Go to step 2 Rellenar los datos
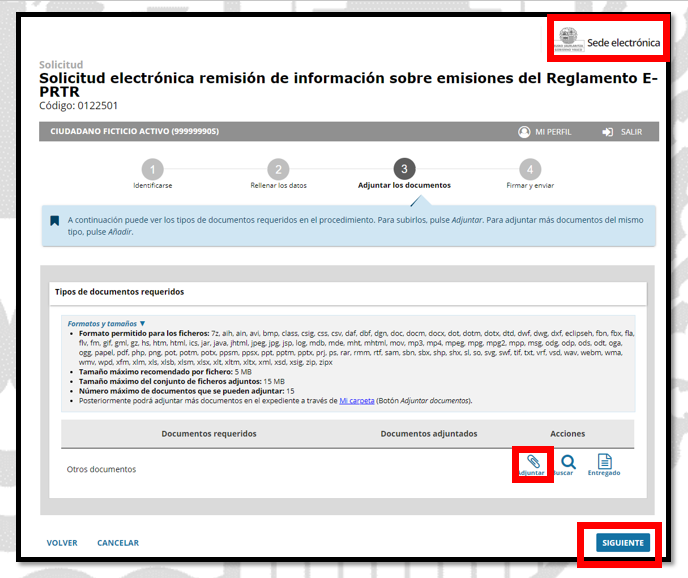 click(x=278, y=169)
